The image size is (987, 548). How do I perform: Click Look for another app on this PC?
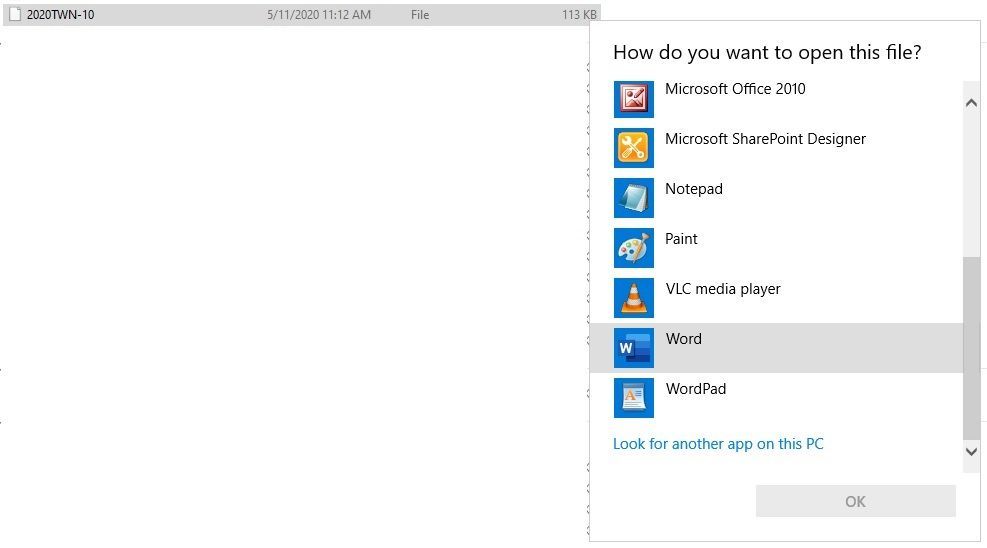[718, 444]
